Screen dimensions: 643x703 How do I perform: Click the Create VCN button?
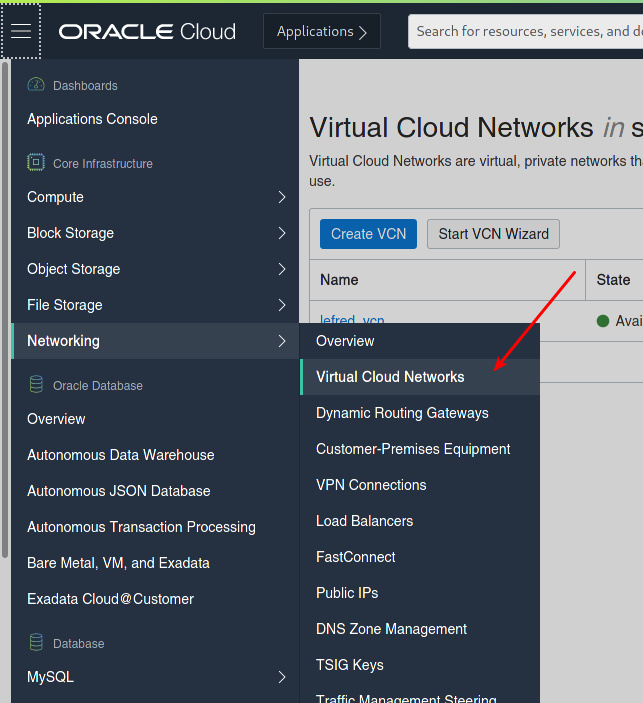pyautogui.click(x=368, y=234)
